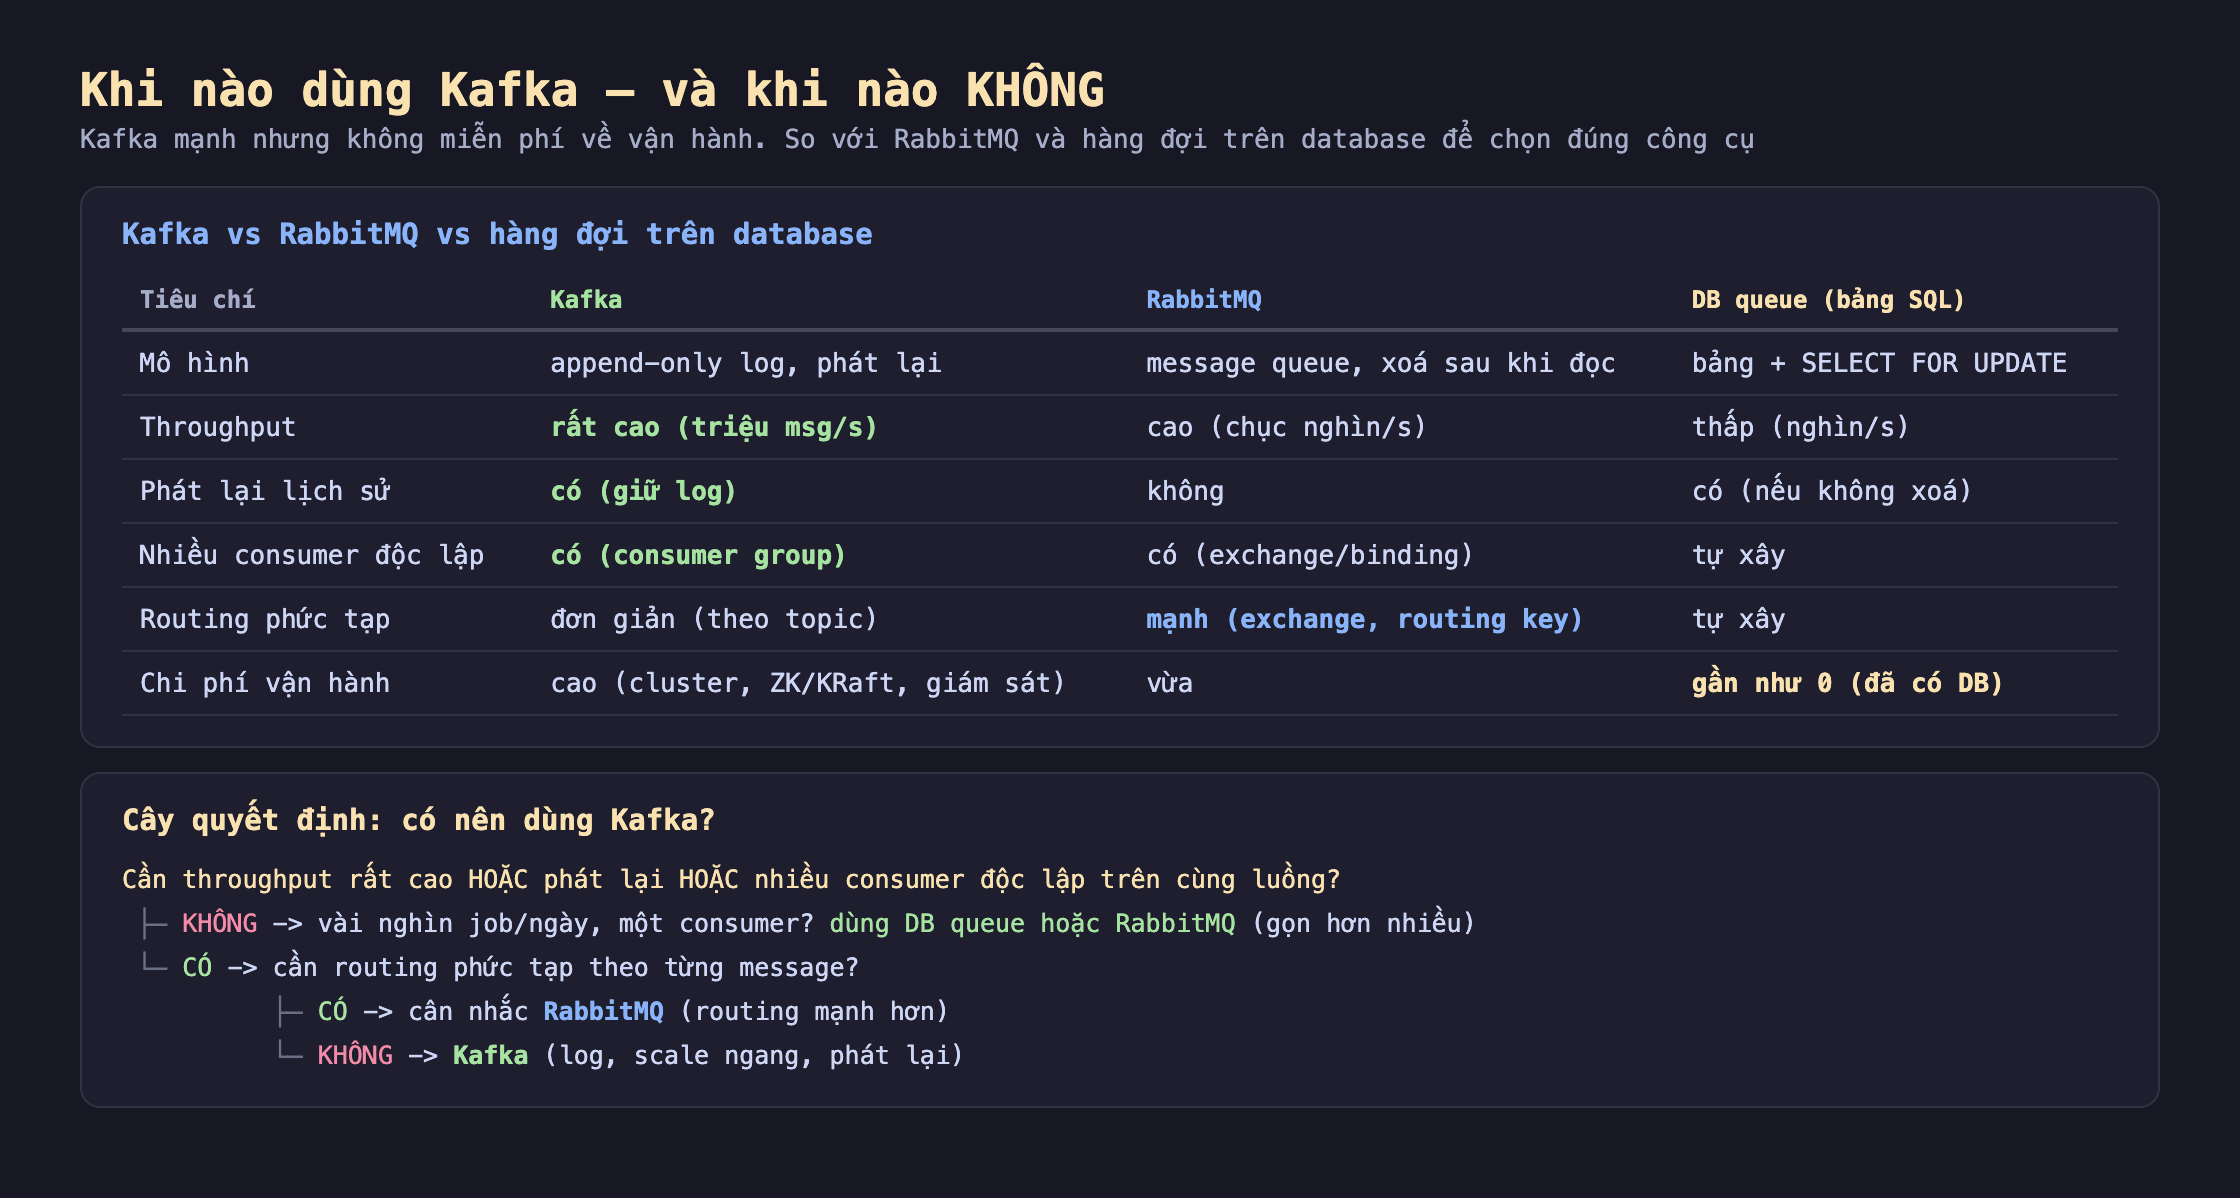
Task: Click the 'Mô hình' row label
Action: pos(194,363)
